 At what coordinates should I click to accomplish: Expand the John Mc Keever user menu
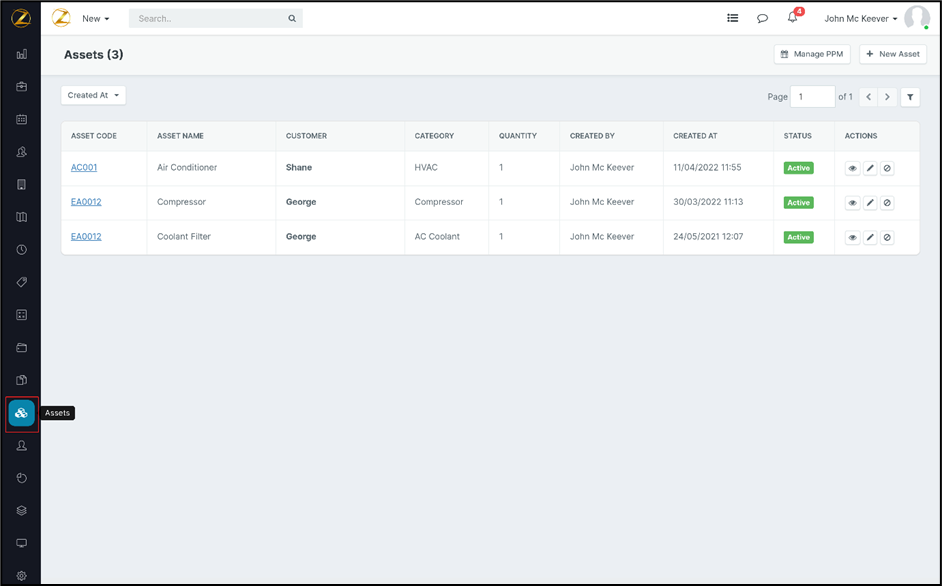[860, 19]
